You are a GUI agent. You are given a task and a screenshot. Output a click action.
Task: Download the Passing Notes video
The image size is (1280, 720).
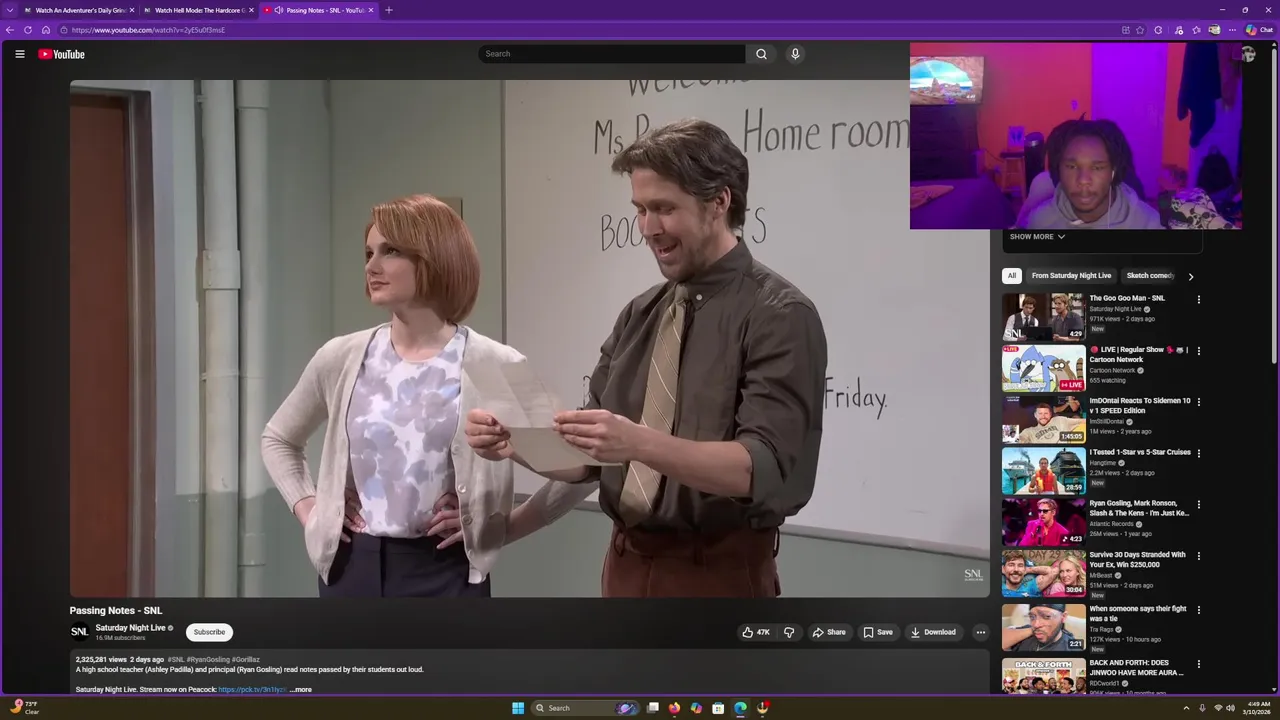point(933,632)
